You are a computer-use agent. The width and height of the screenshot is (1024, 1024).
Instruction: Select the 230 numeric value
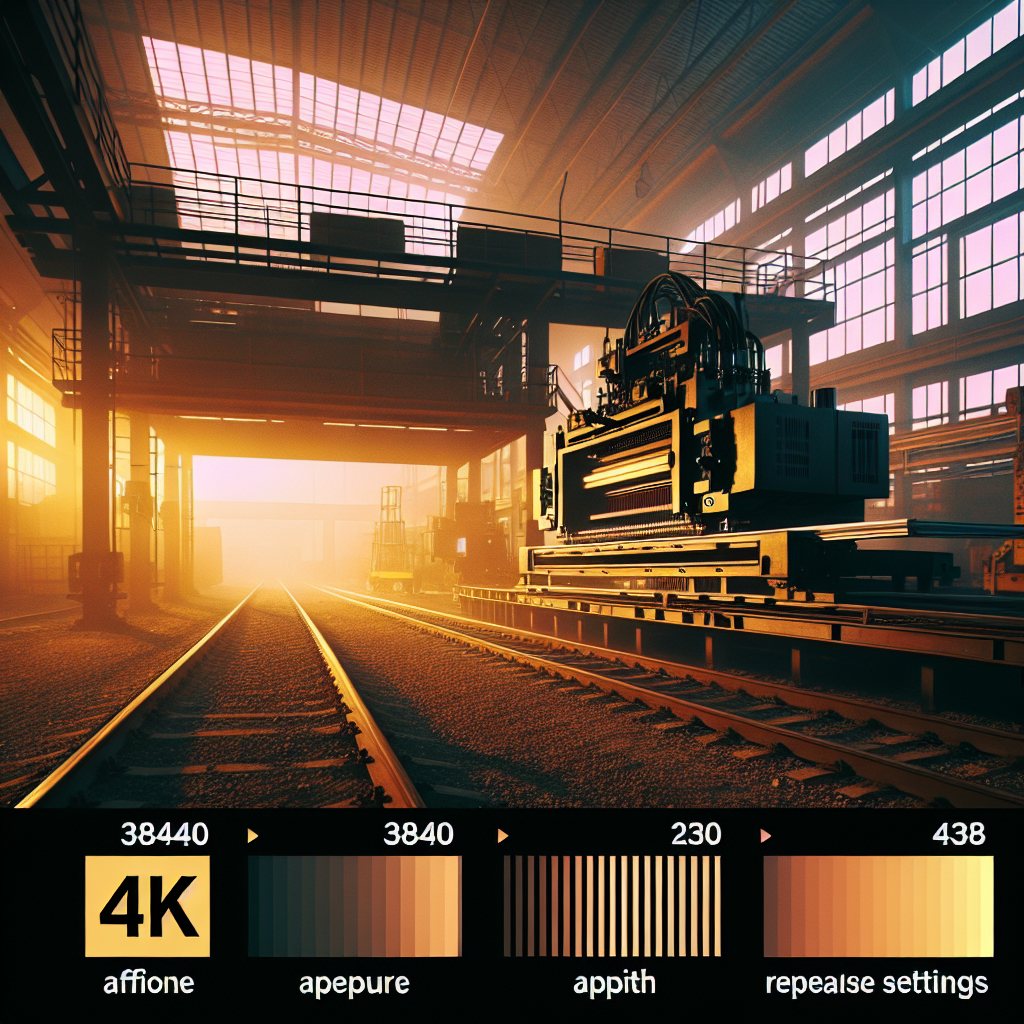tap(695, 833)
